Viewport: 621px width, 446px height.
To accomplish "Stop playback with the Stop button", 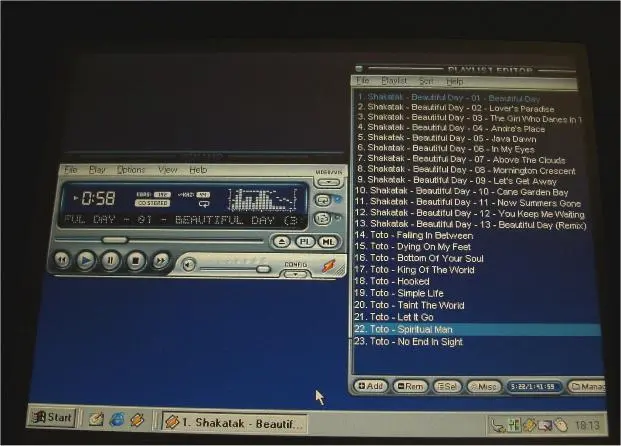I will tap(135, 261).
